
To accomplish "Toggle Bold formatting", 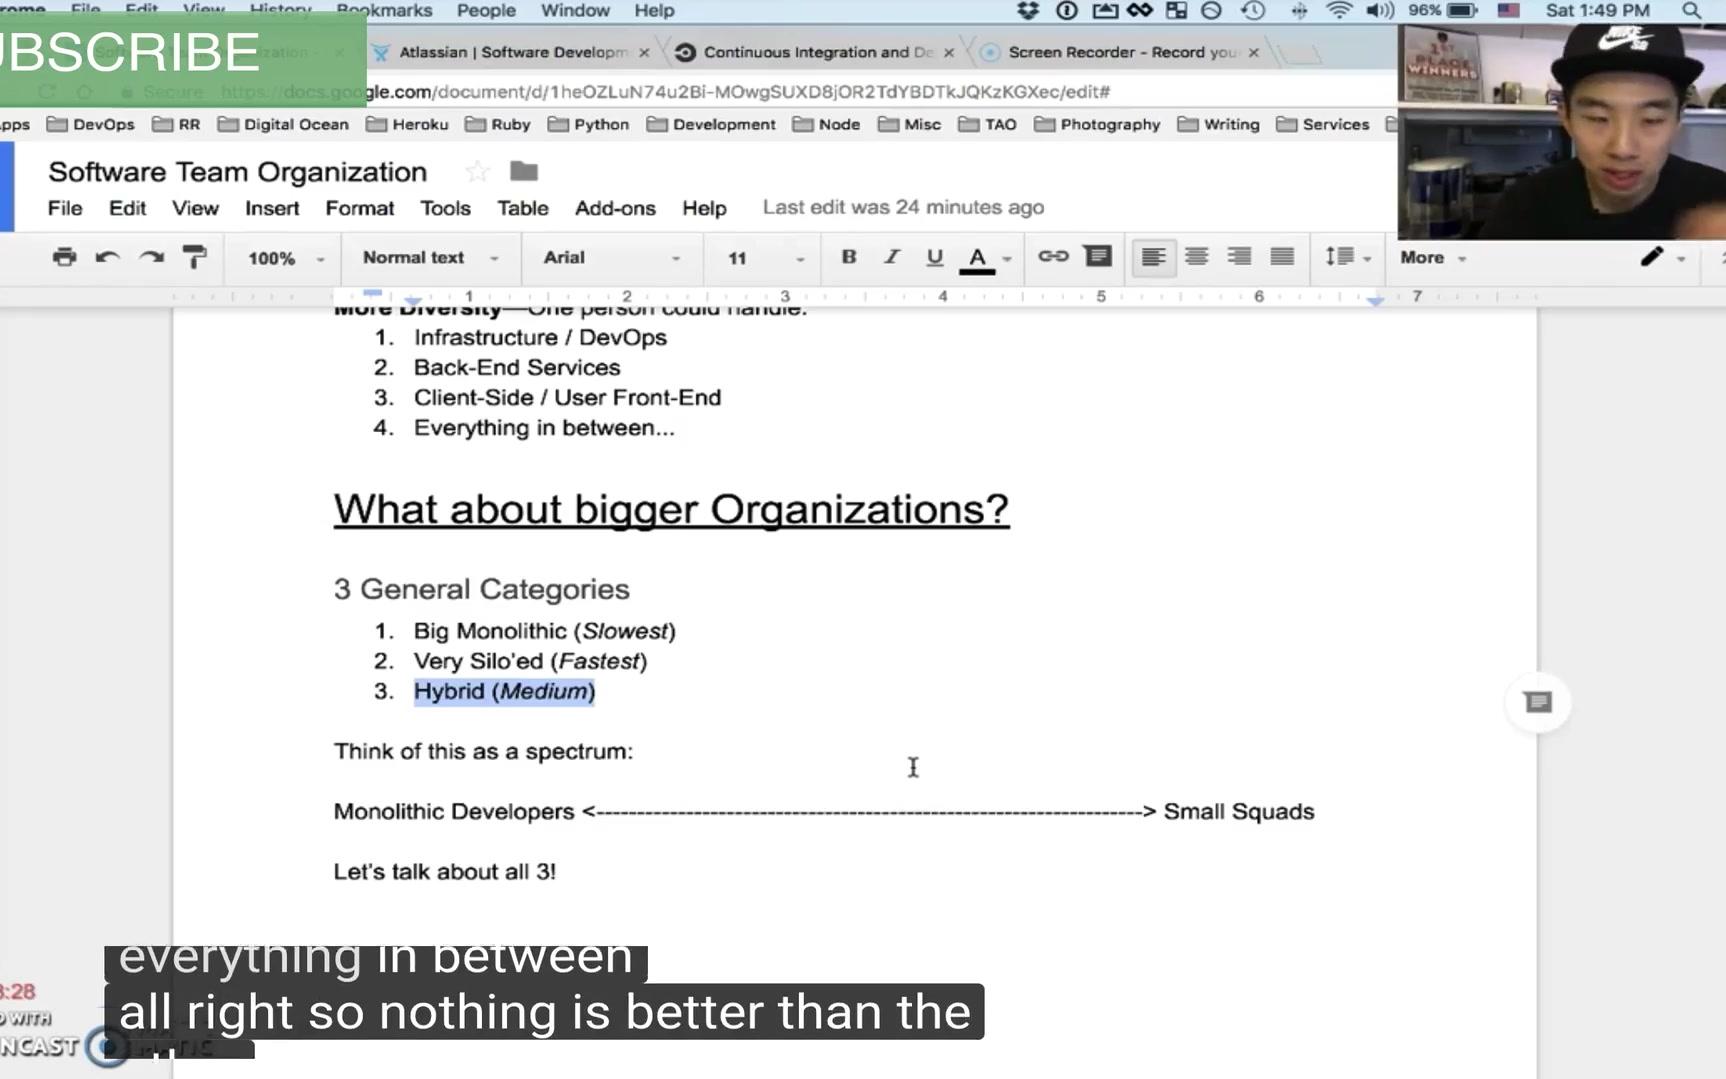I will click(x=848, y=257).
